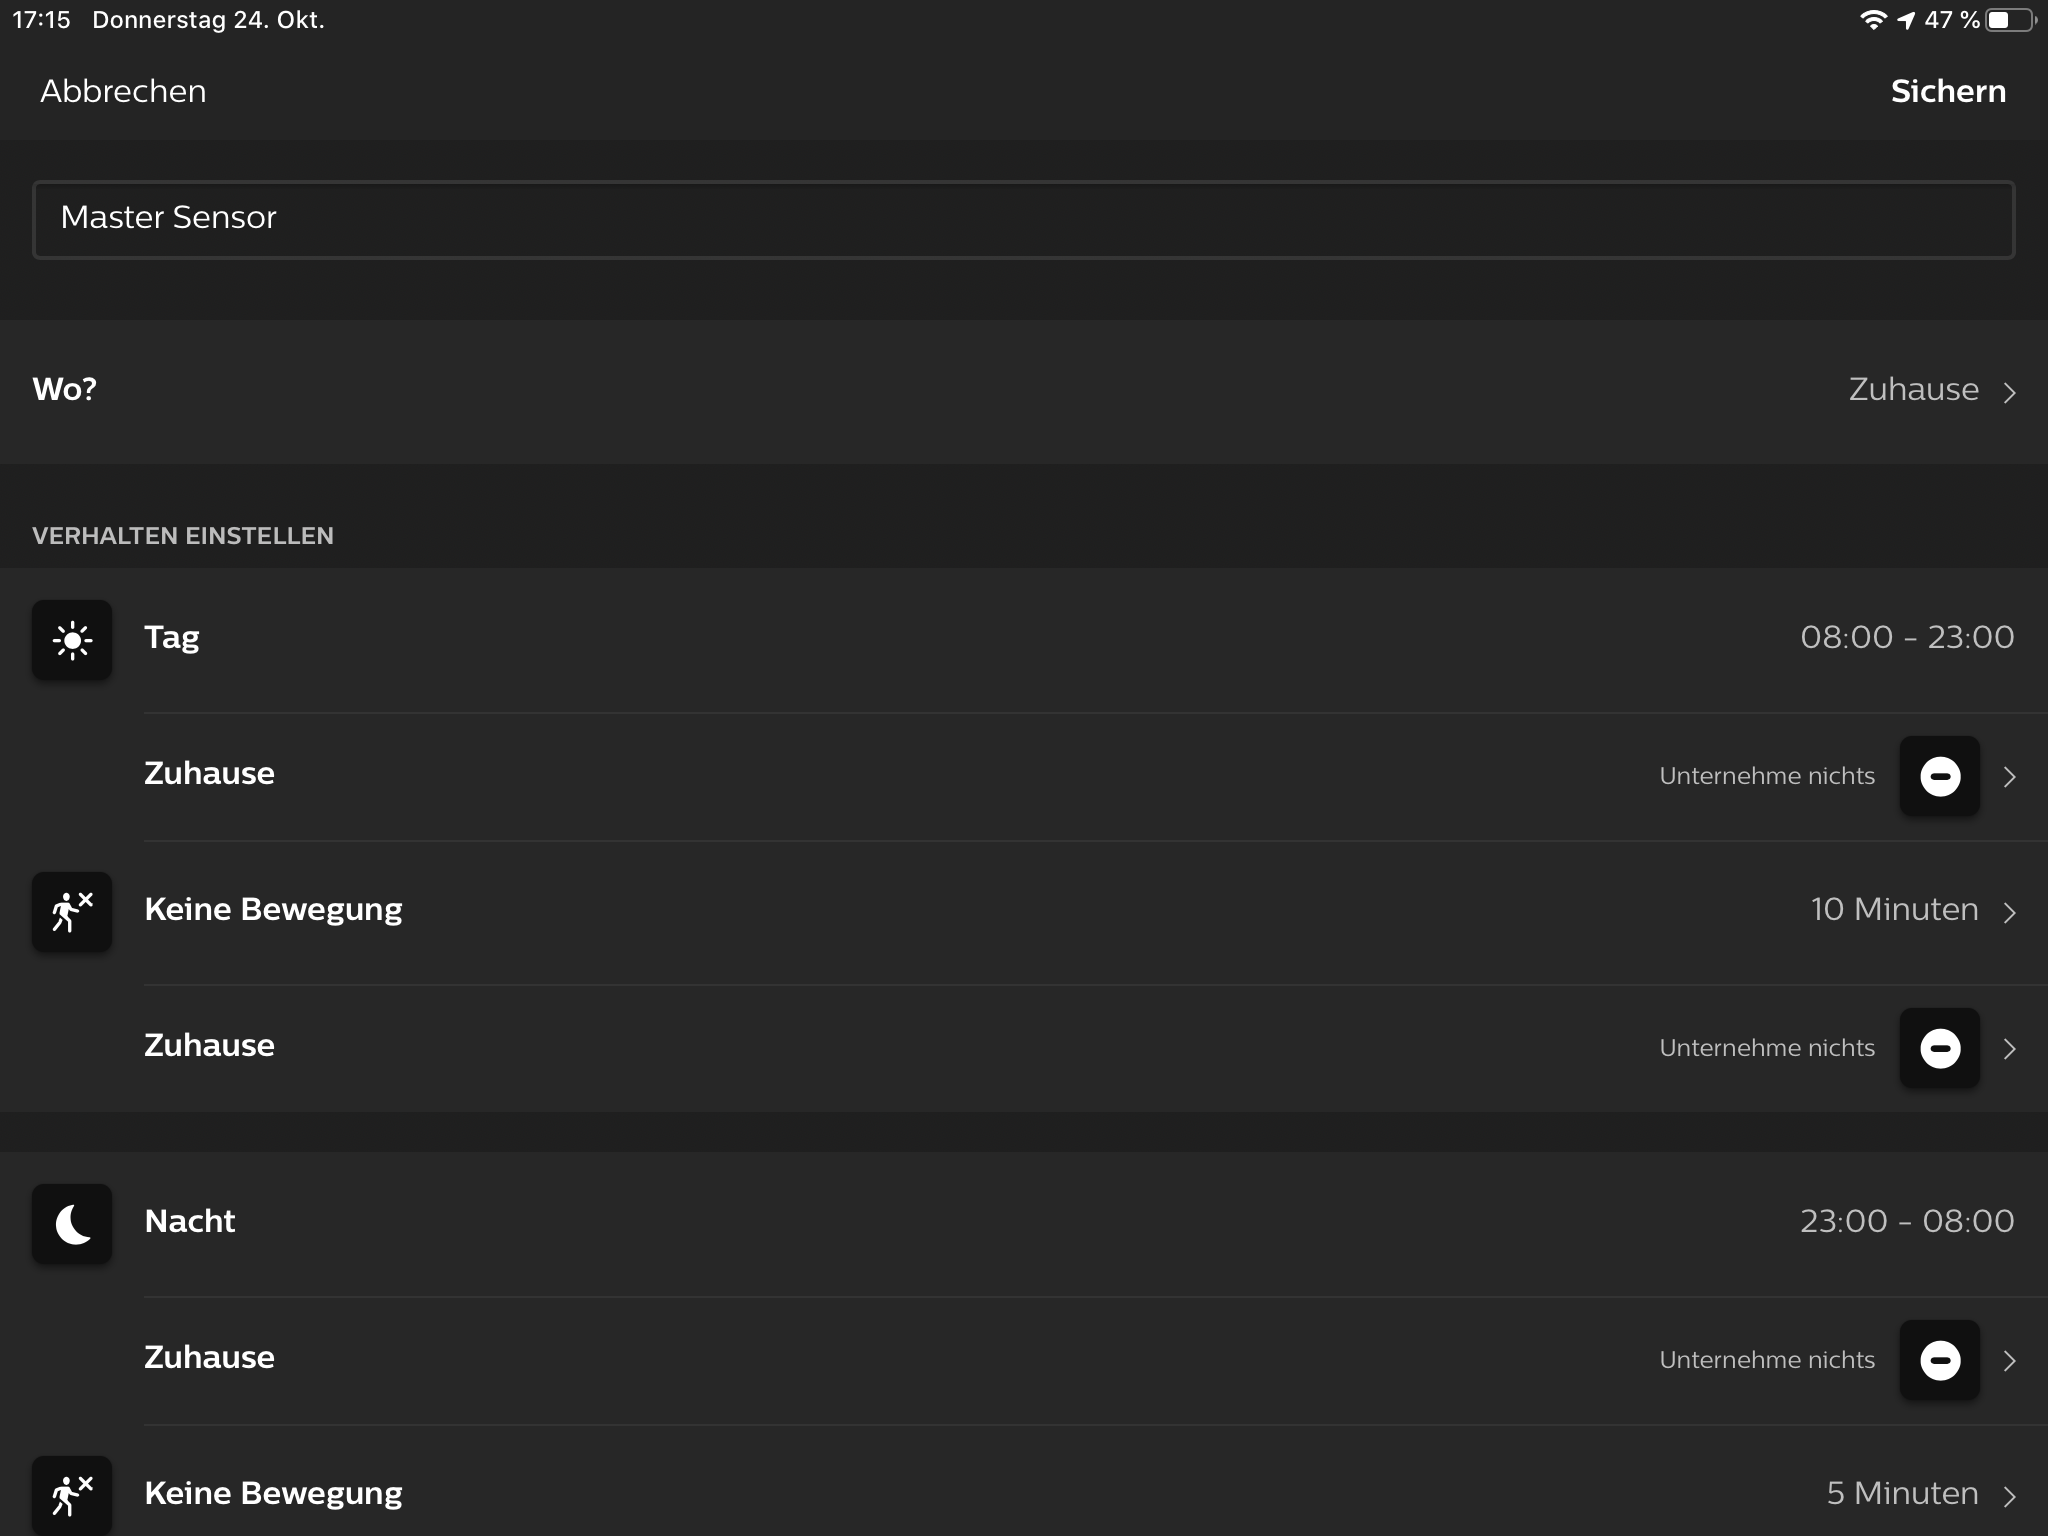The width and height of the screenshot is (2048, 1536).
Task: Tap the Master Sensor name field
Action: [1023, 220]
